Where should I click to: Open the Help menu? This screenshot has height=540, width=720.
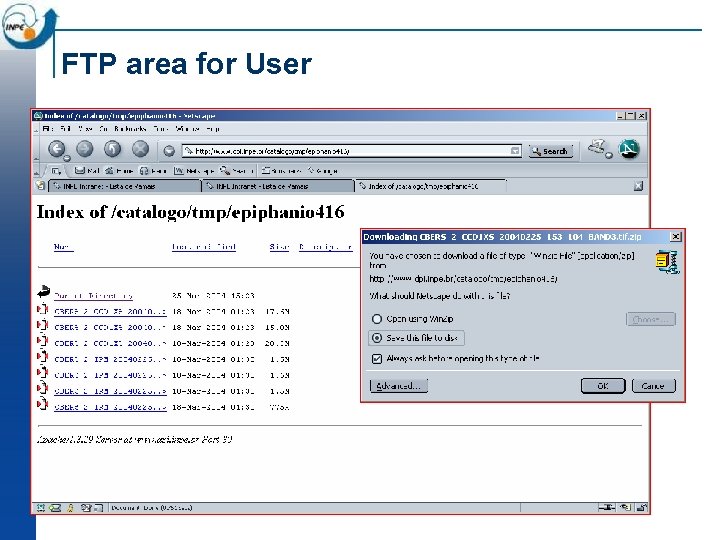pos(213,129)
